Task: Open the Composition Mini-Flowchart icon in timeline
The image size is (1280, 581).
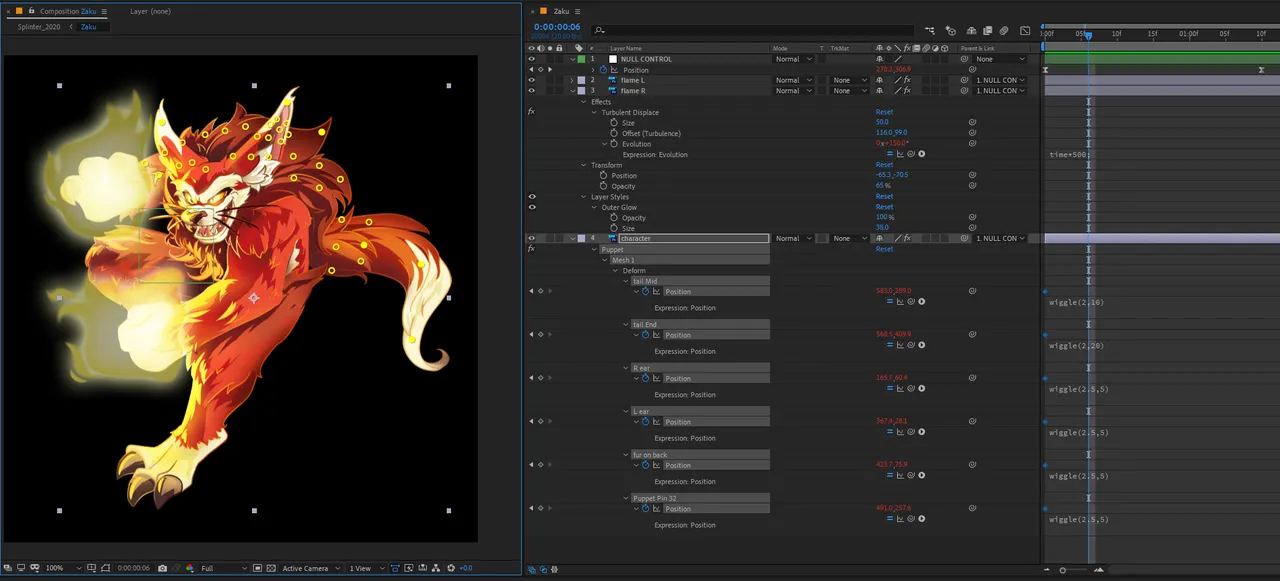Action: 930,31
